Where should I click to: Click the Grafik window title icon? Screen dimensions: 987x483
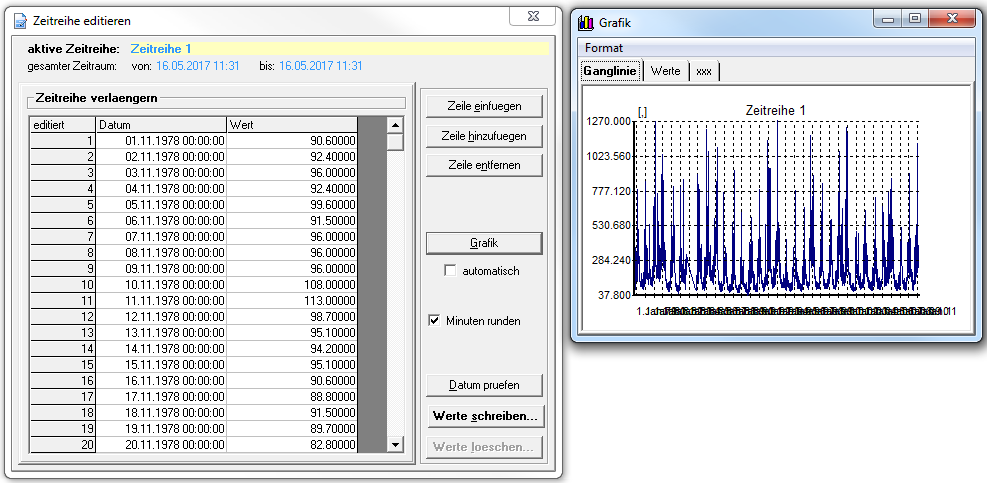586,22
